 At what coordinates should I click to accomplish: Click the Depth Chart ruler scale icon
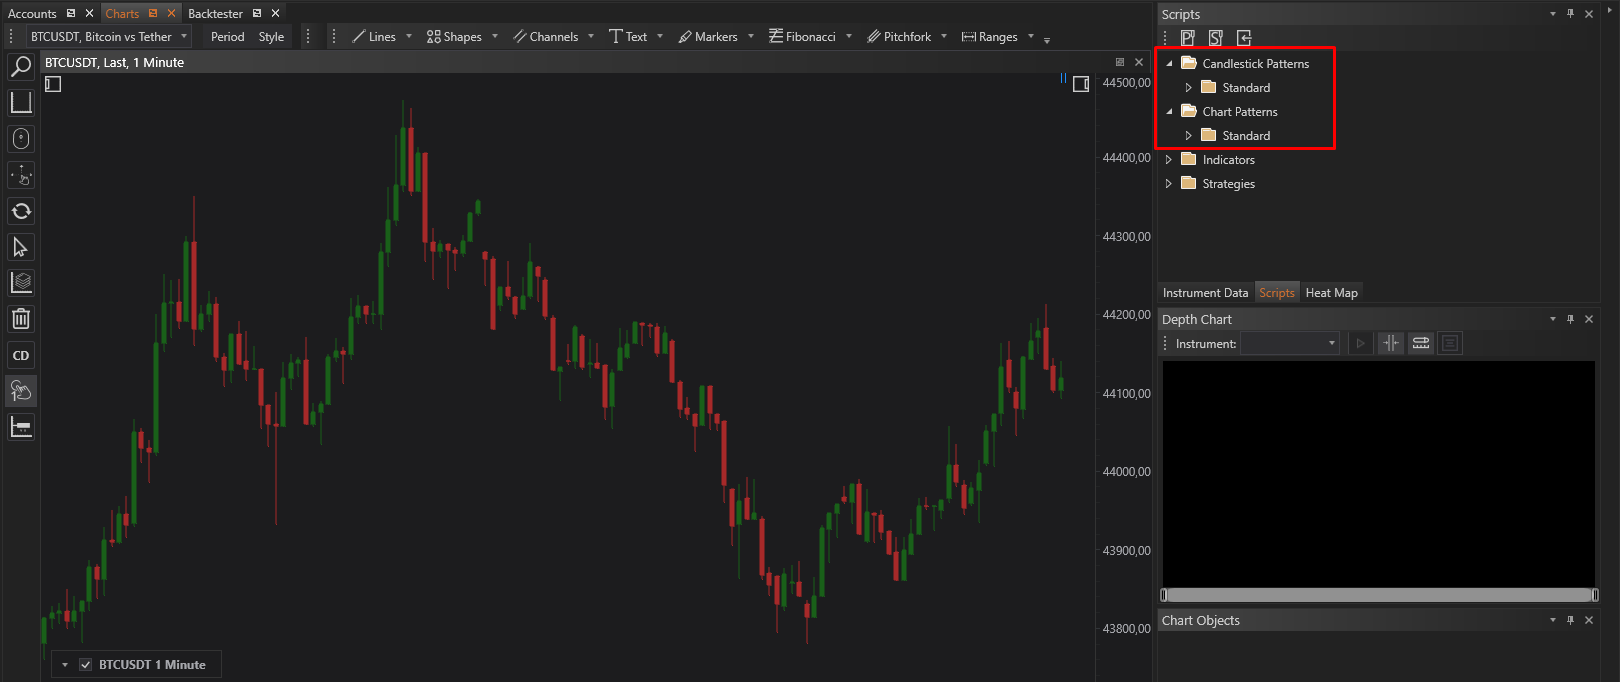point(1421,343)
